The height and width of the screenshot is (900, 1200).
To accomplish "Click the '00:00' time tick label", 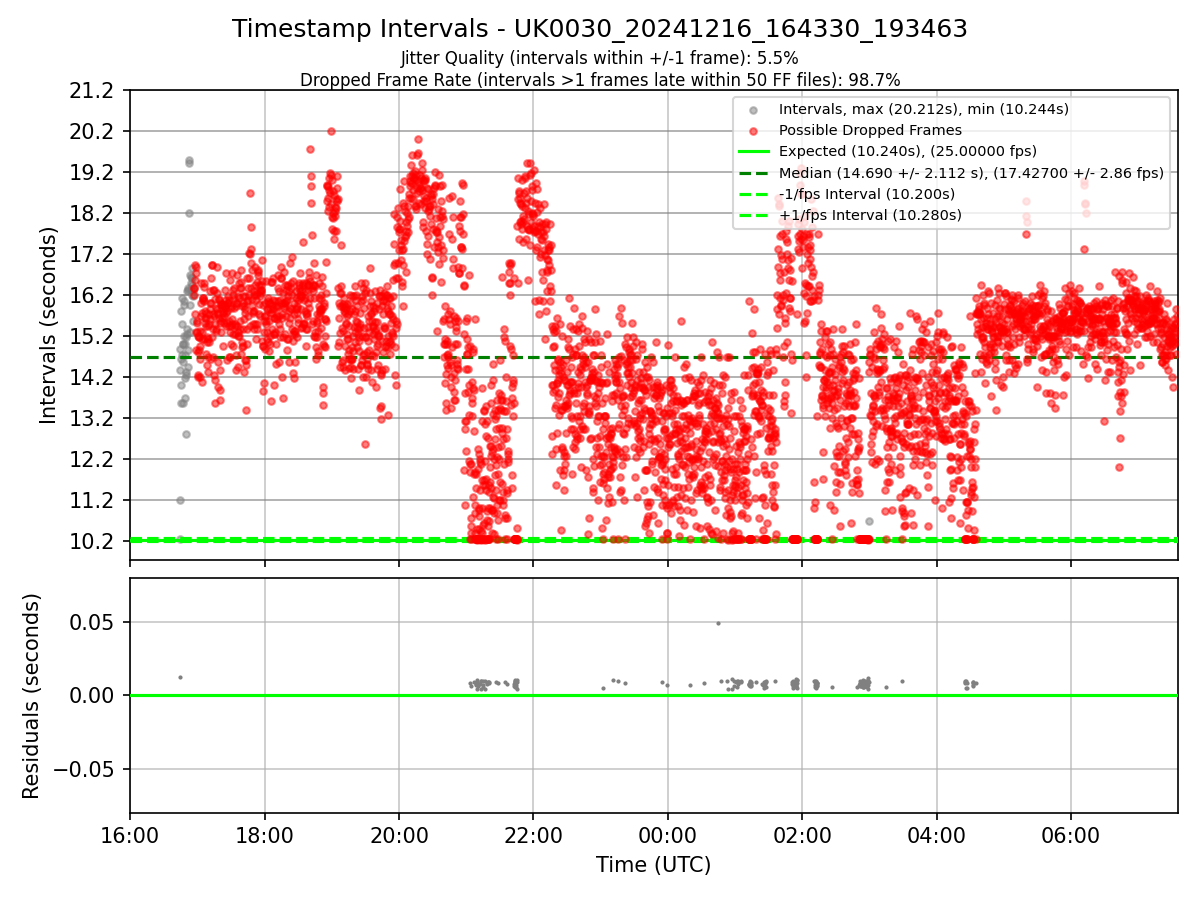I will pos(668,835).
